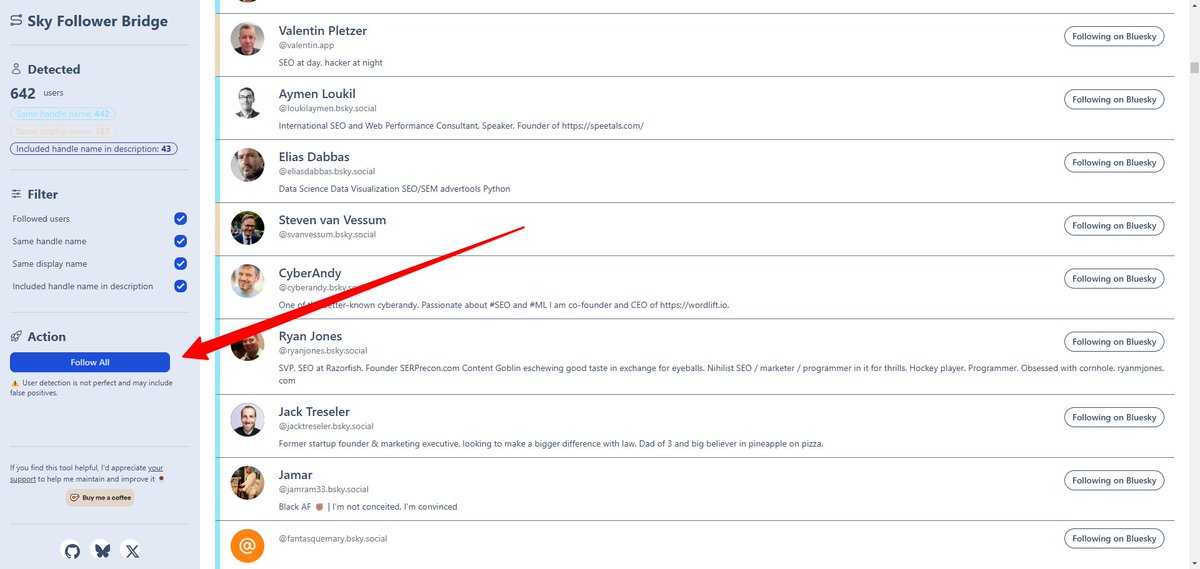The width and height of the screenshot is (1200, 569).
Task: Click the Sky Follower Bridge title text
Action: point(98,21)
